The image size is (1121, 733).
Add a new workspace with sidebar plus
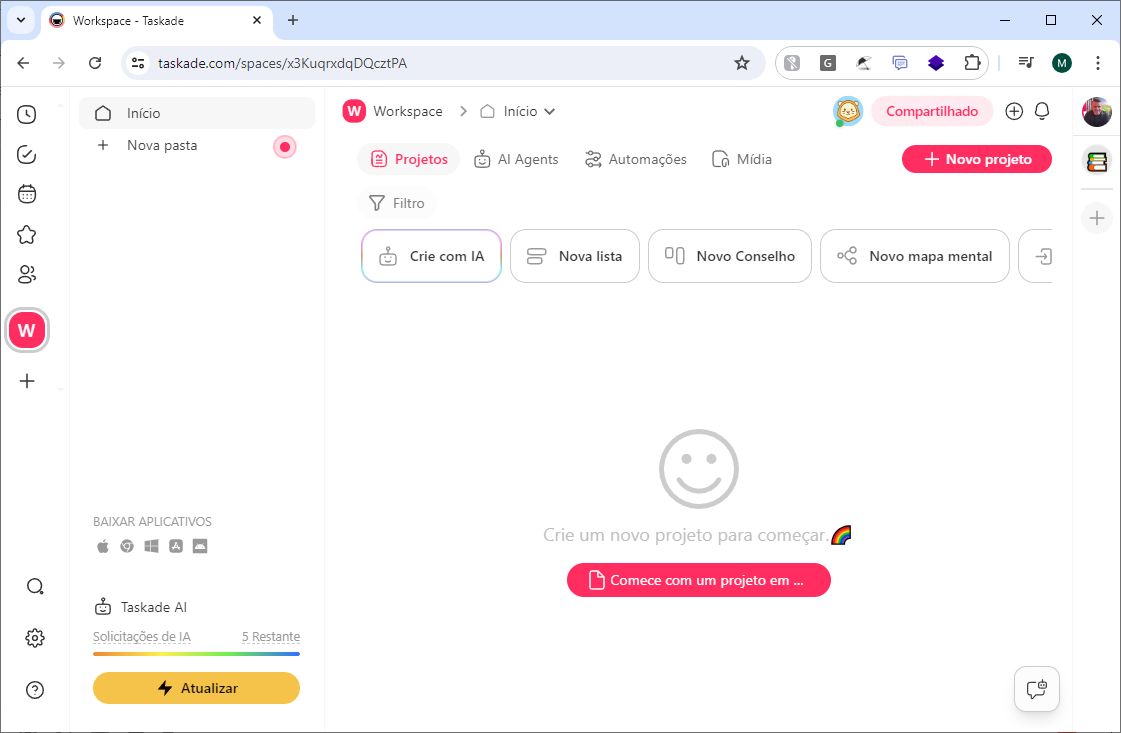point(26,381)
